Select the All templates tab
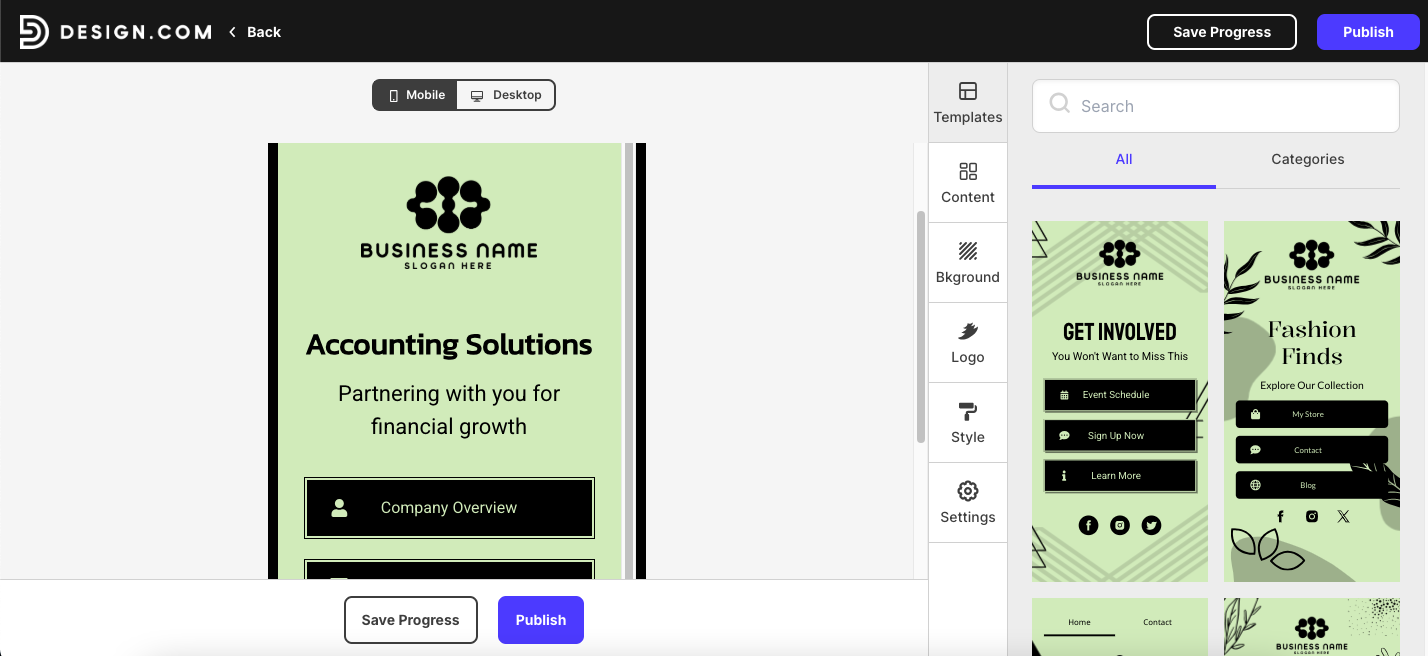Image resolution: width=1428 pixels, height=656 pixels. click(x=1123, y=159)
